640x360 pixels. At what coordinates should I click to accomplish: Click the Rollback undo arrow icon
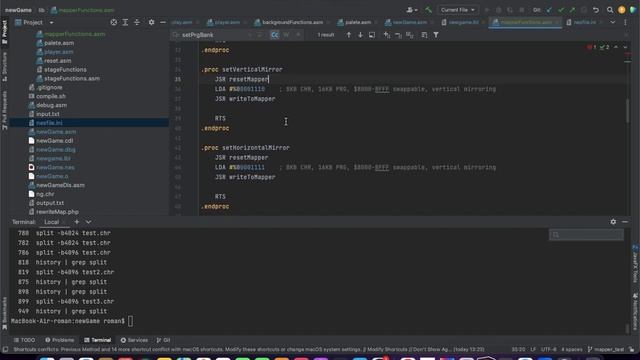pos(596,10)
